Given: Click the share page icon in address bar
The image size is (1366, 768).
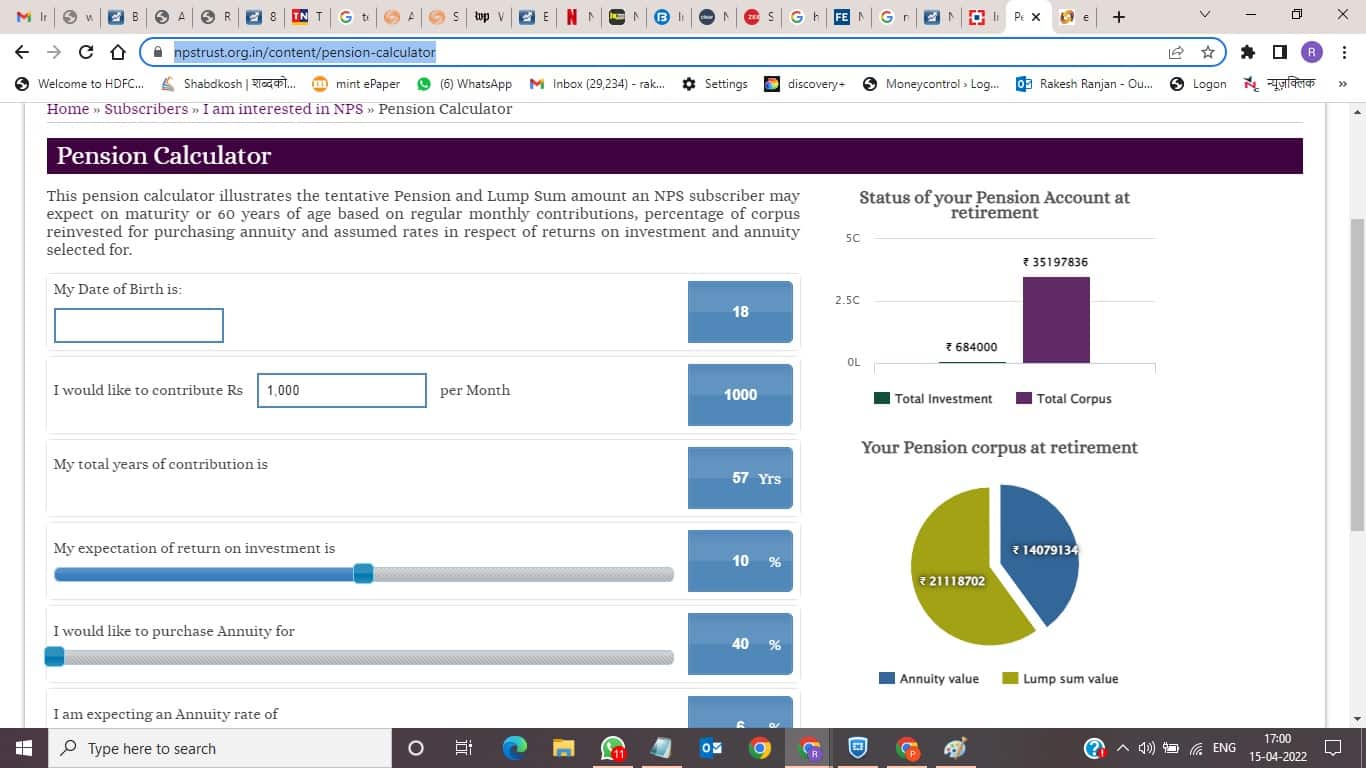Looking at the screenshot, I should [x=1176, y=52].
